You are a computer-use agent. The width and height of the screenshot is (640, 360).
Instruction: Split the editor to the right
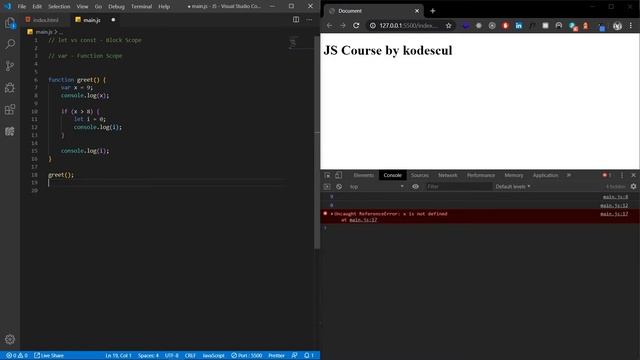(x=296, y=20)
